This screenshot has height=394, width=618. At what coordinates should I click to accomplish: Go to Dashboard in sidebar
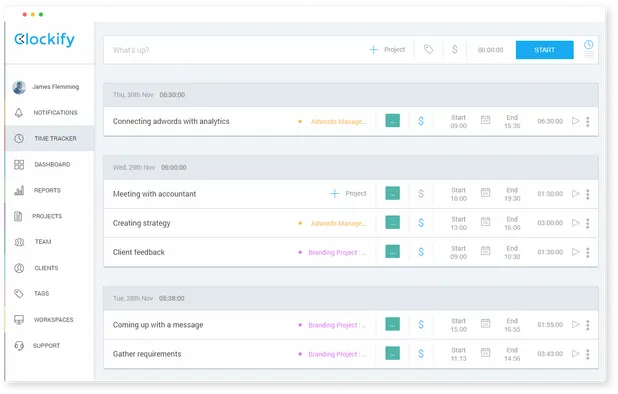coord(50,164)
